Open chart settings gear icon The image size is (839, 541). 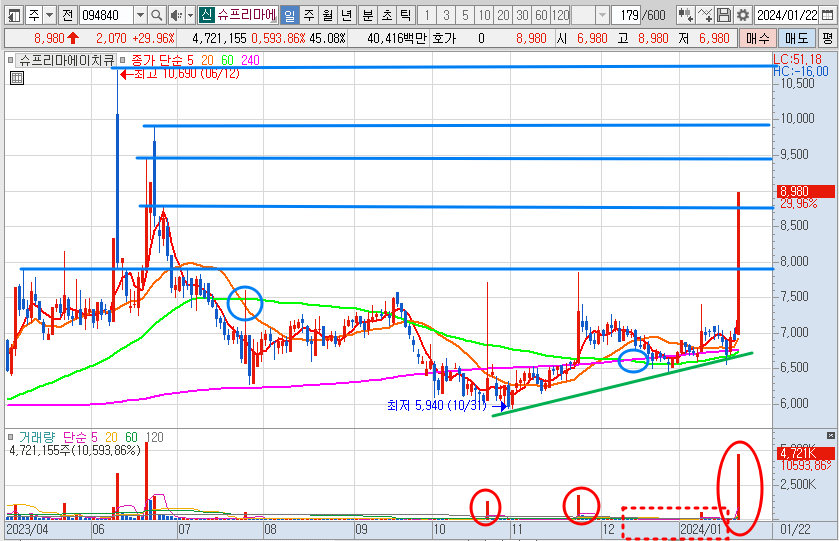(x=743, y=15)
